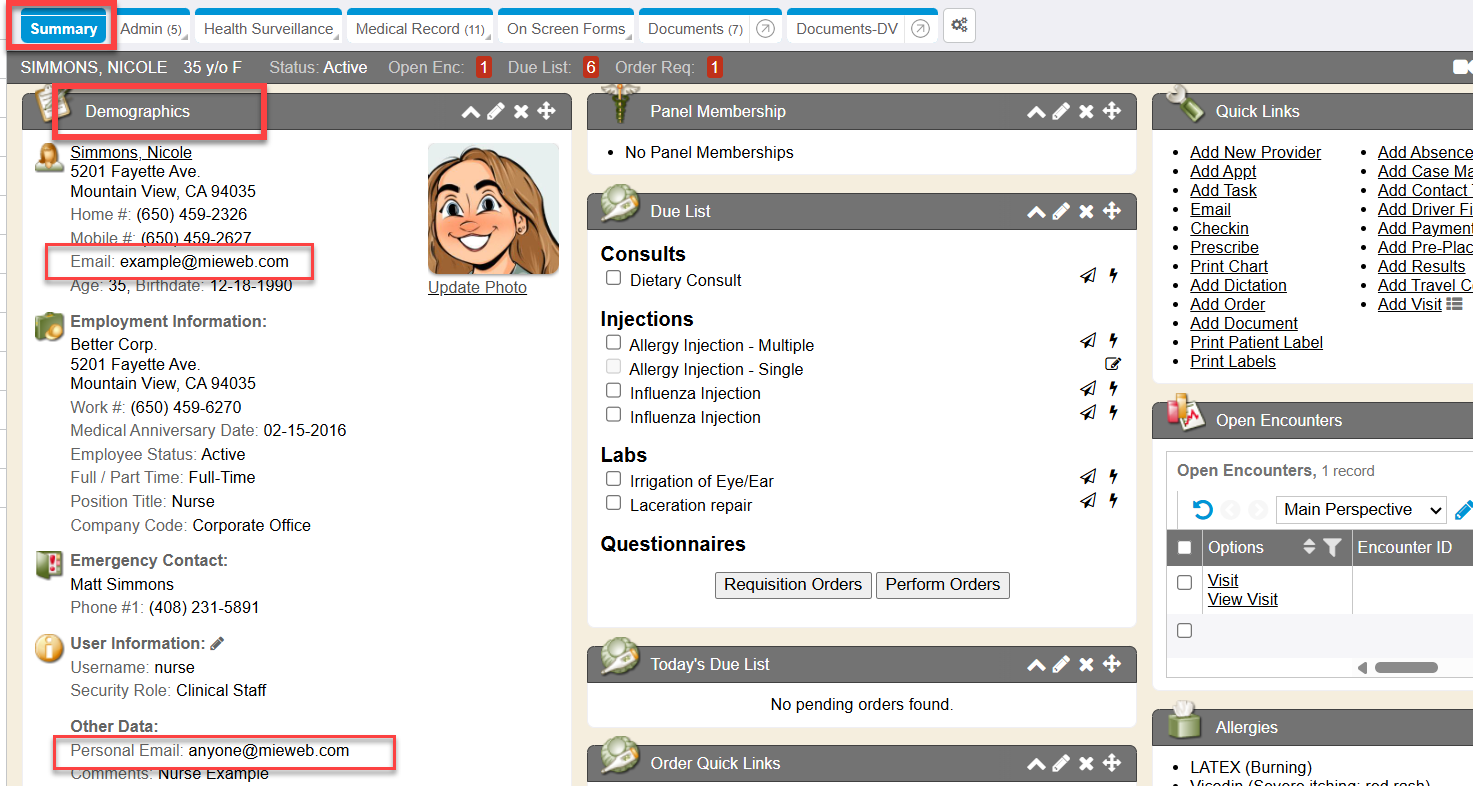Click the Open Encounters horizontal scrollbar
This screenshot has height=786, width=1473.
(x=1405, y=668)
